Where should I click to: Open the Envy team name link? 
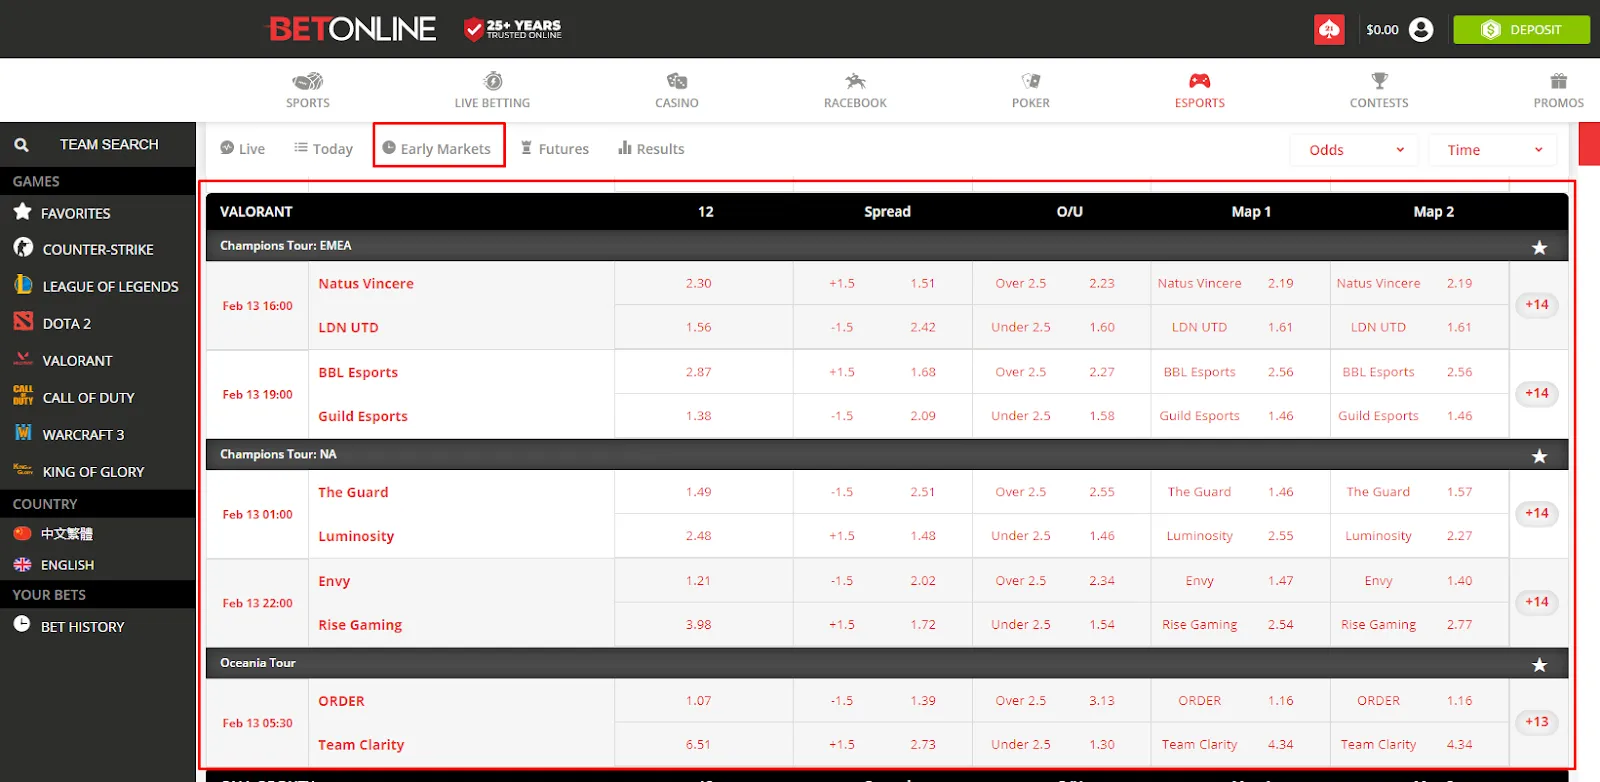tap(334, 581)
